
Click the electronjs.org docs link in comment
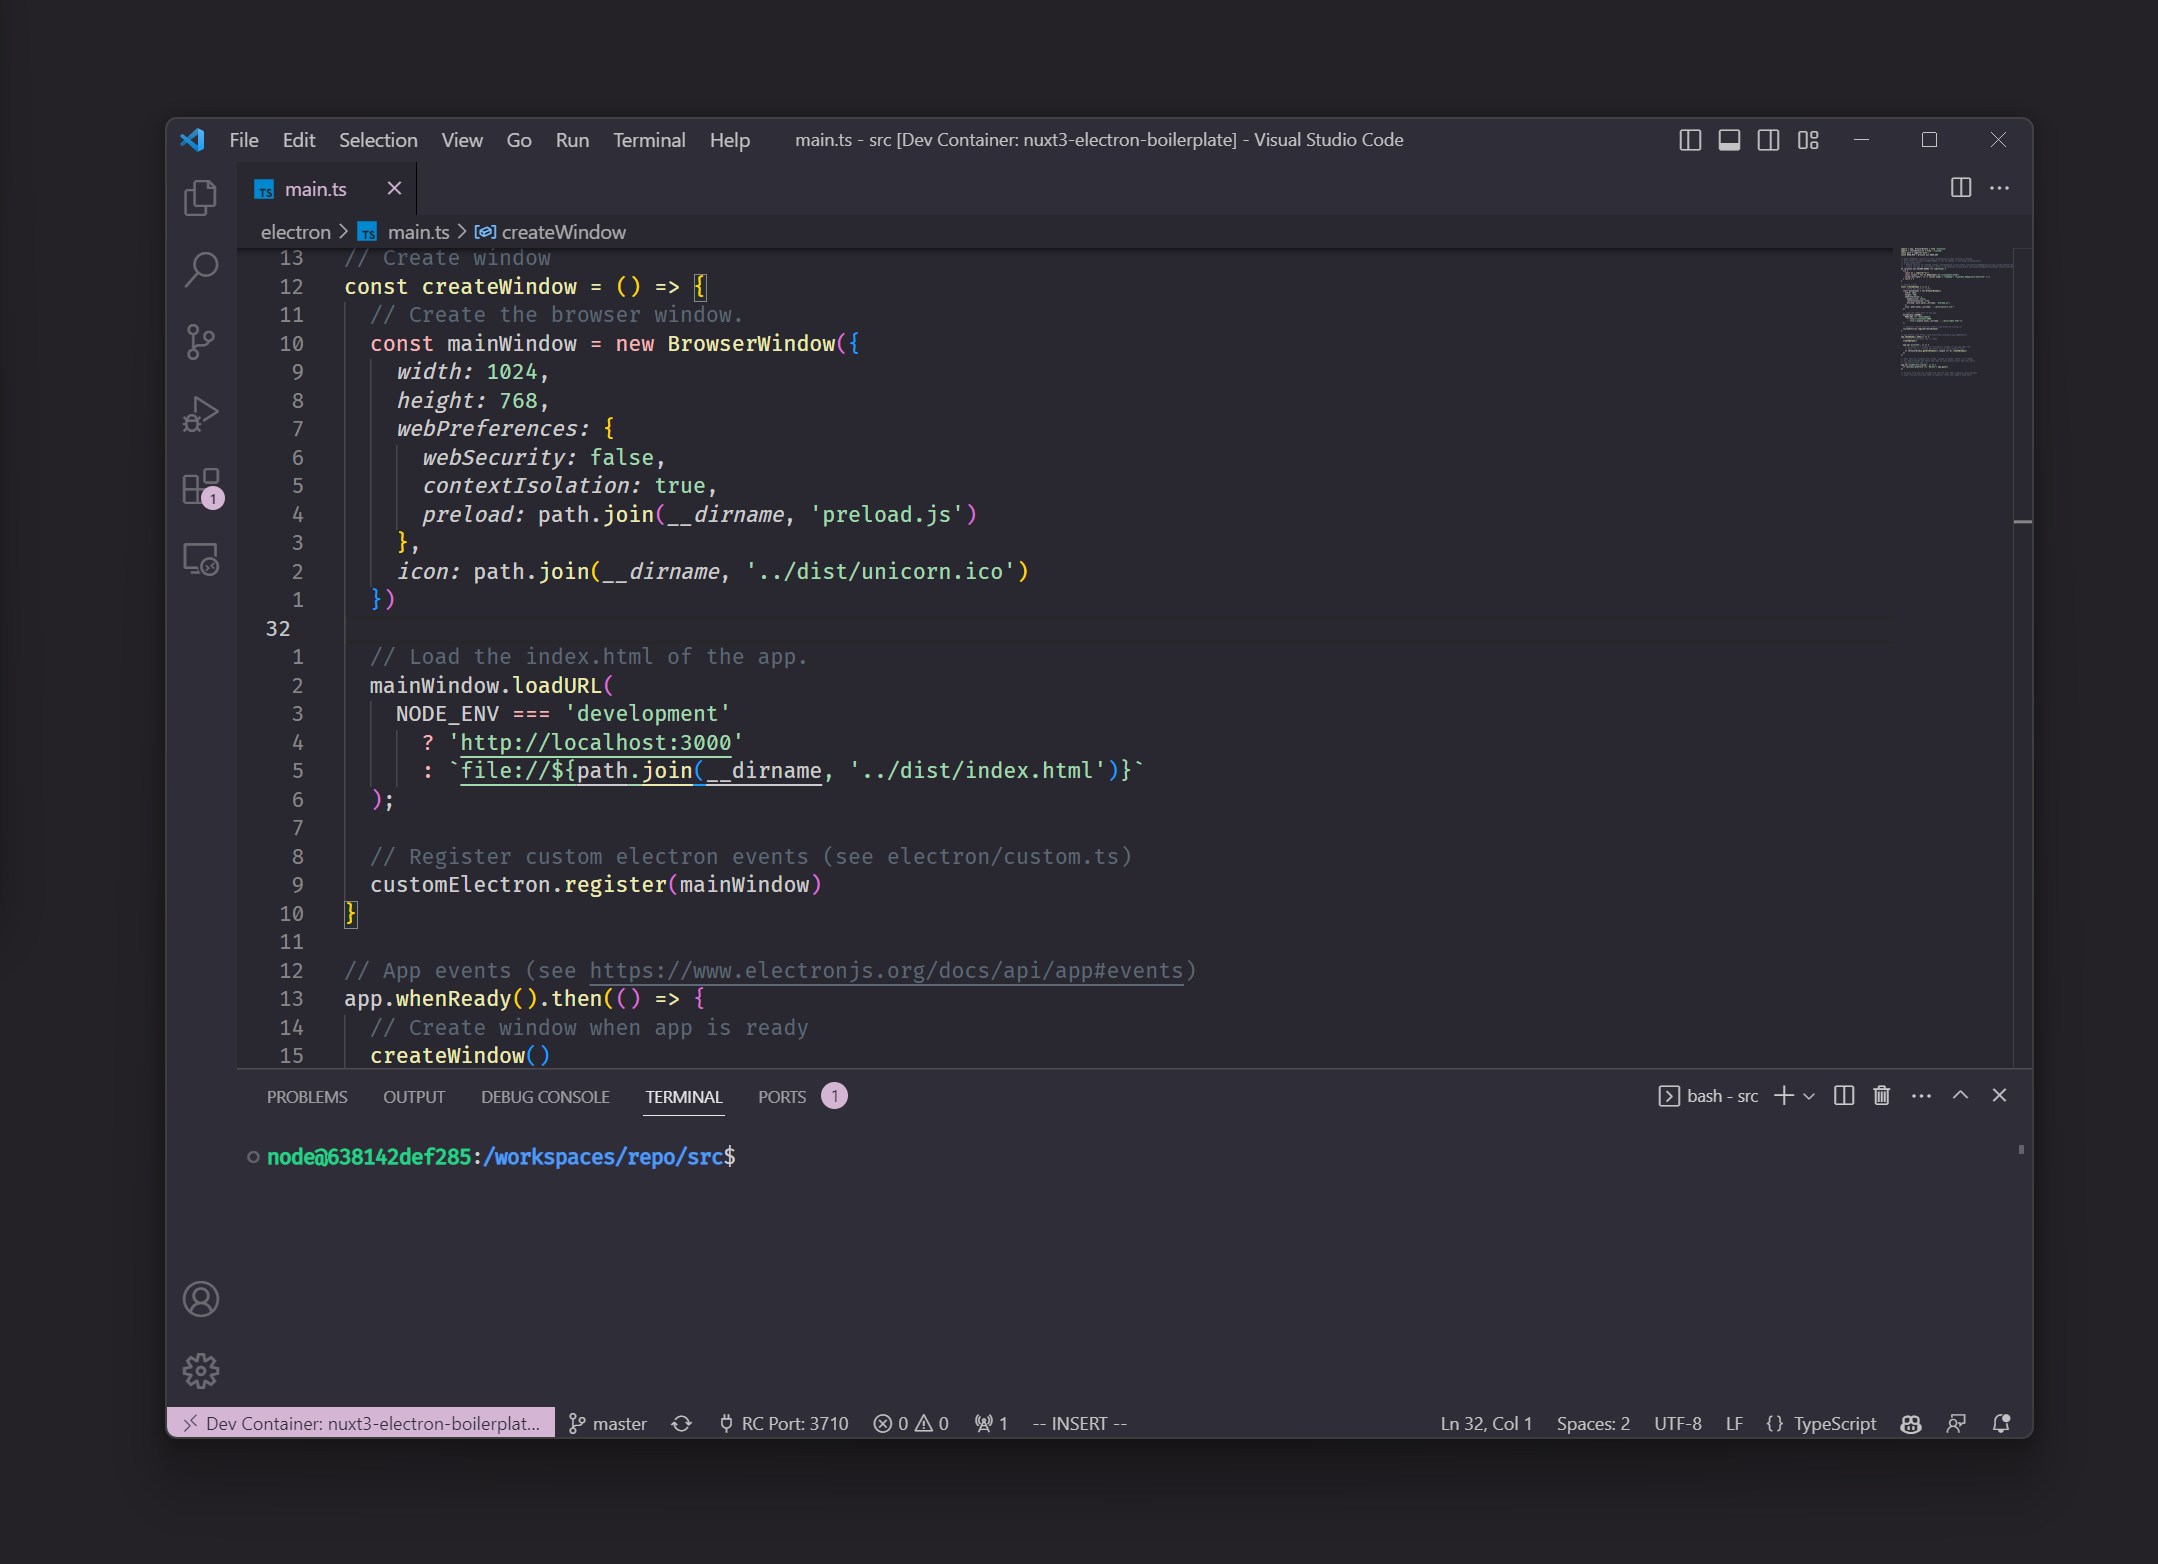[885, 971]
